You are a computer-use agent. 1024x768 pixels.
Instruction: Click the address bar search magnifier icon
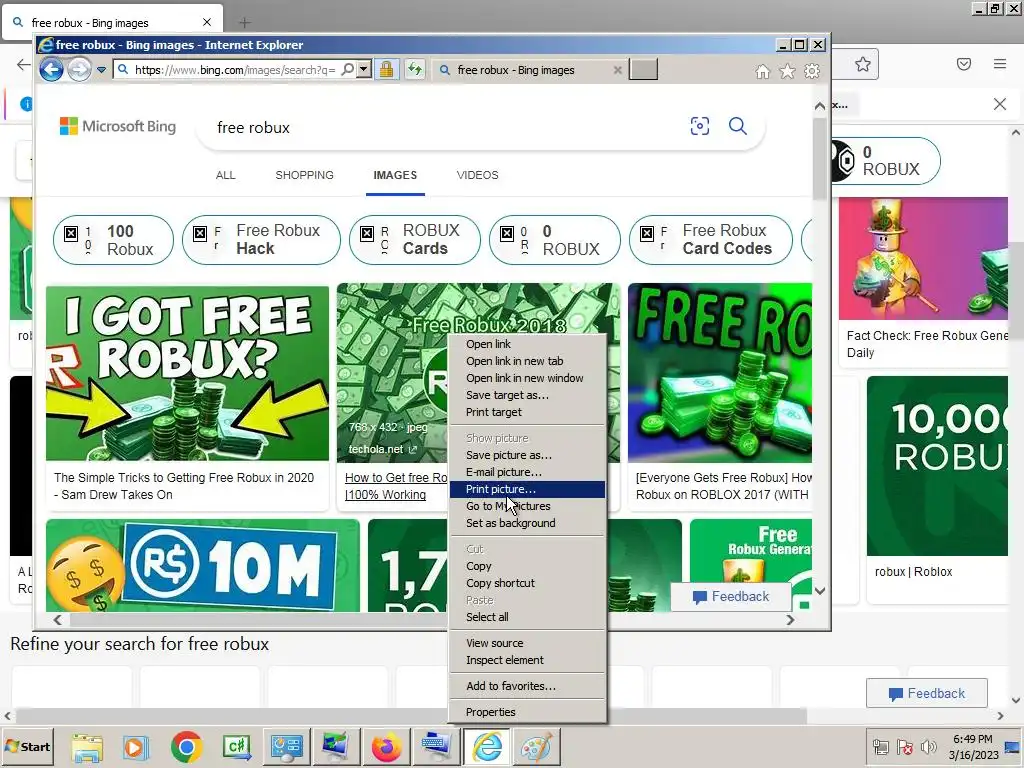(x=349, y=69)
